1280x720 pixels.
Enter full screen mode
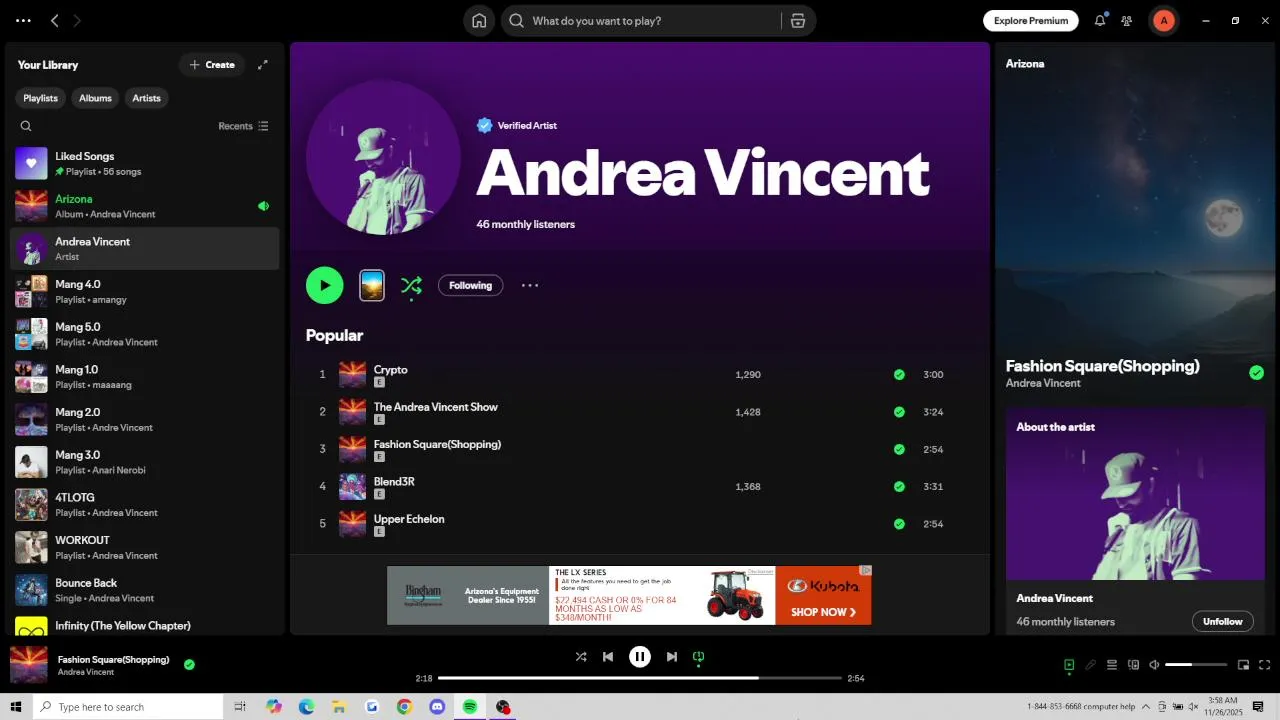click(x=1265, y=665)
